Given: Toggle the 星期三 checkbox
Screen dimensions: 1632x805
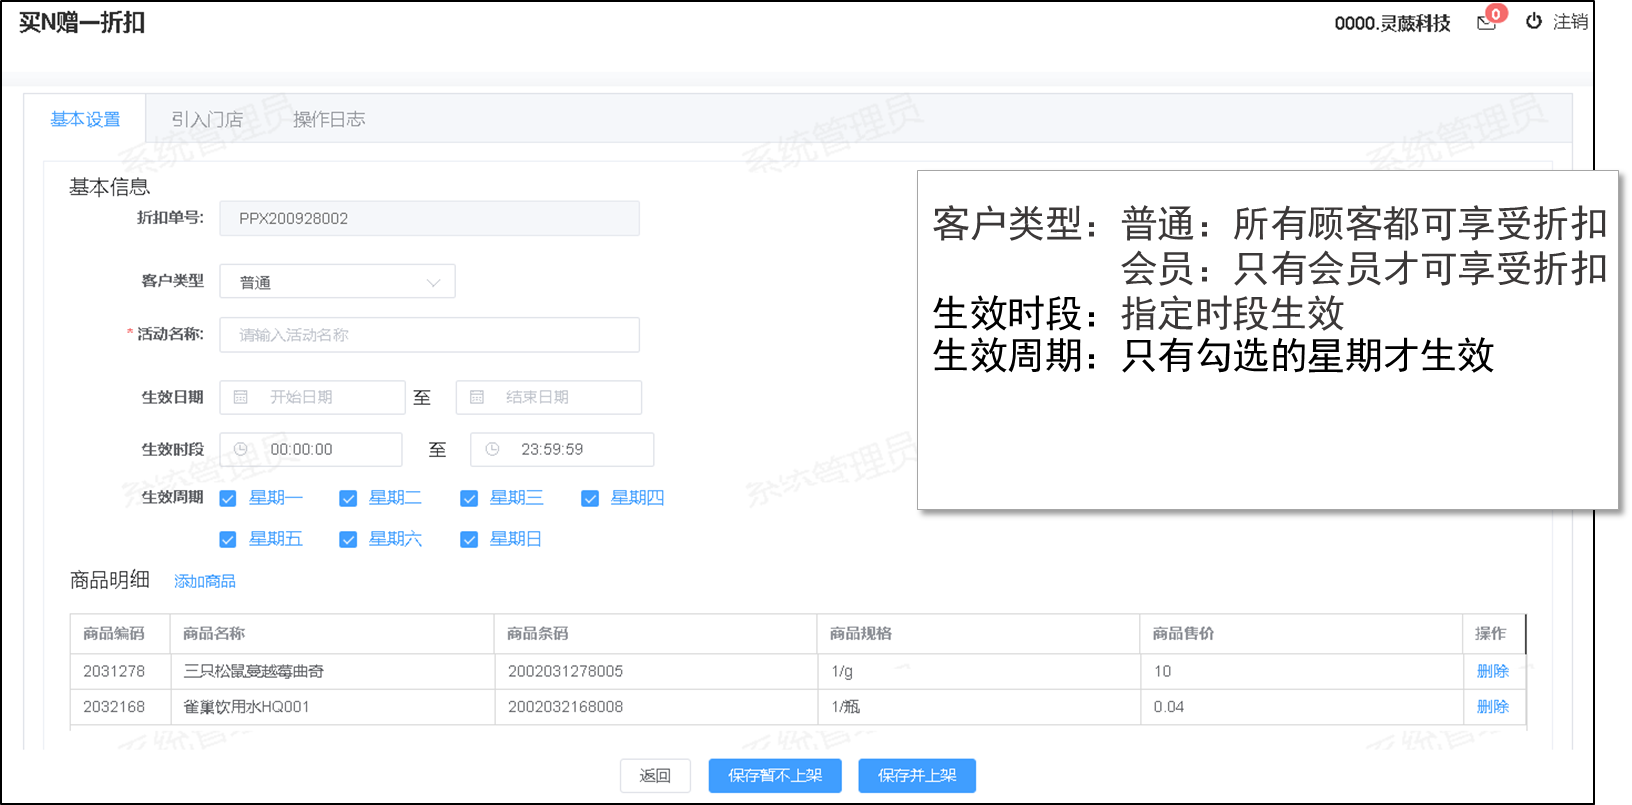Looking at the screenshot, I should click(469, 498).
